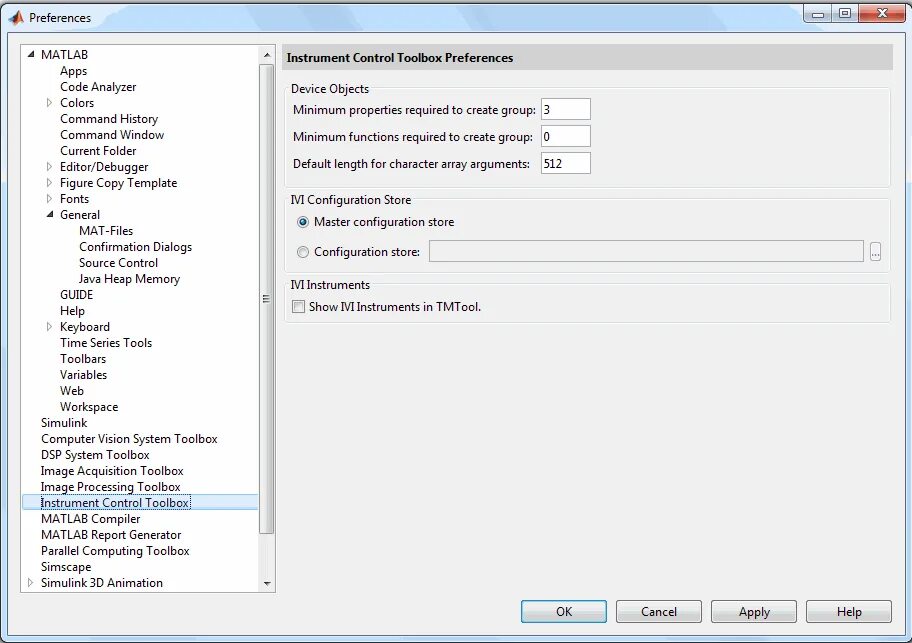Viewport: 912px width, 643px height.
Task: Click the tree panel scrollbar thumb
Action: [x=266, y=299]
